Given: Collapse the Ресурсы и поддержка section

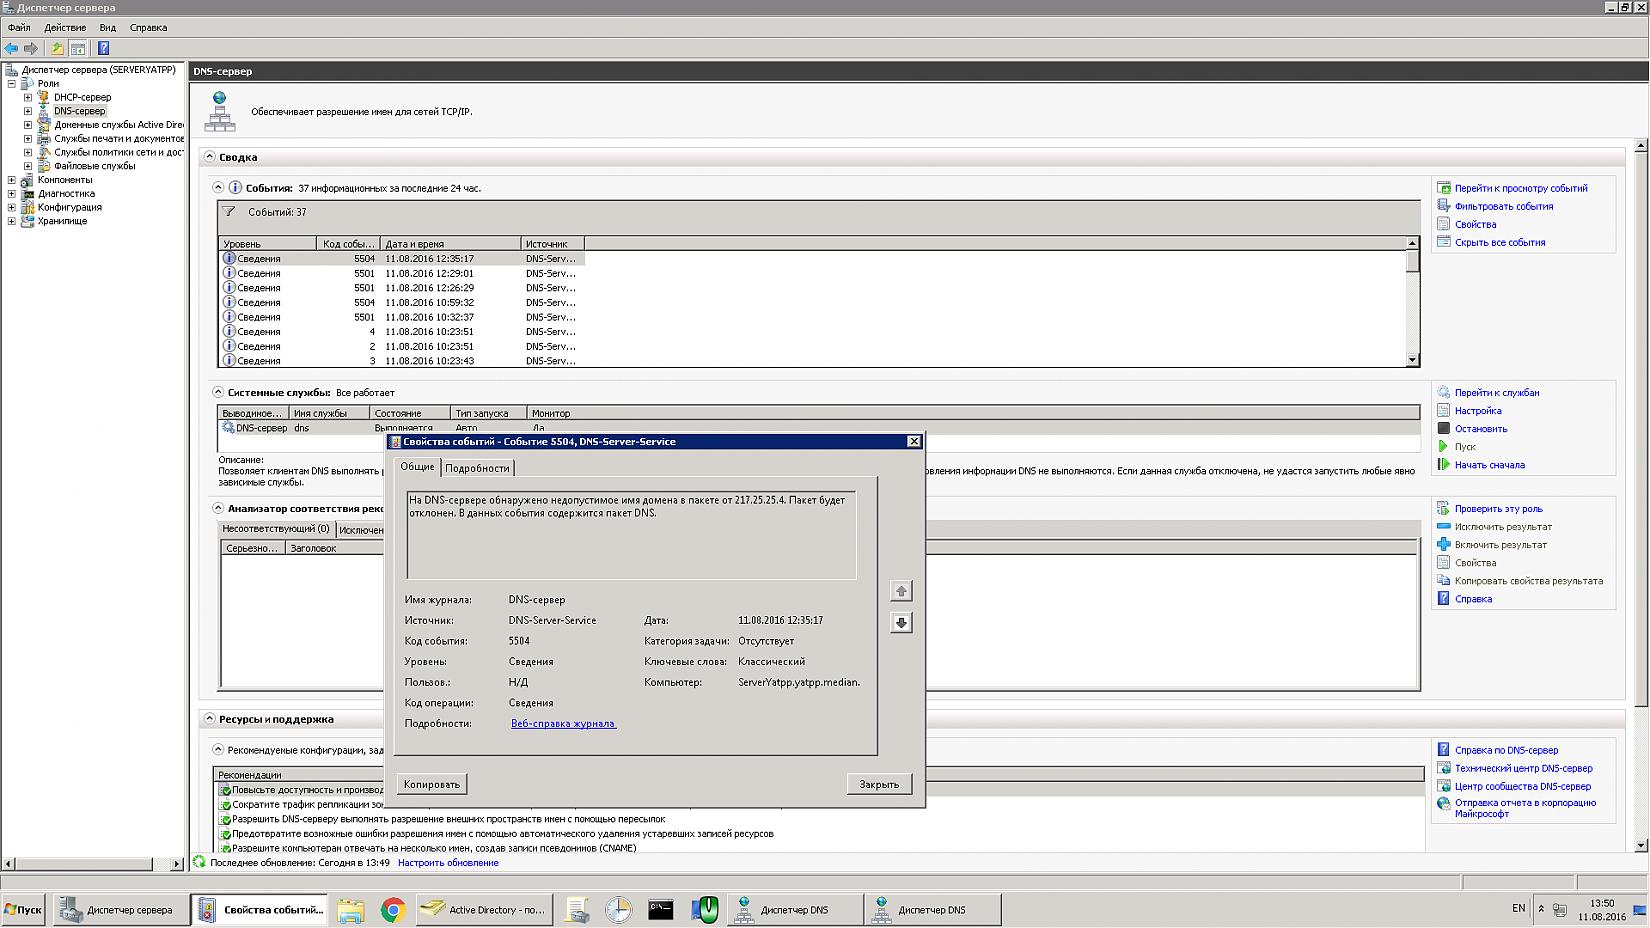Looking at the screenshot, I should pyautogui.click(x=210, y=719).
